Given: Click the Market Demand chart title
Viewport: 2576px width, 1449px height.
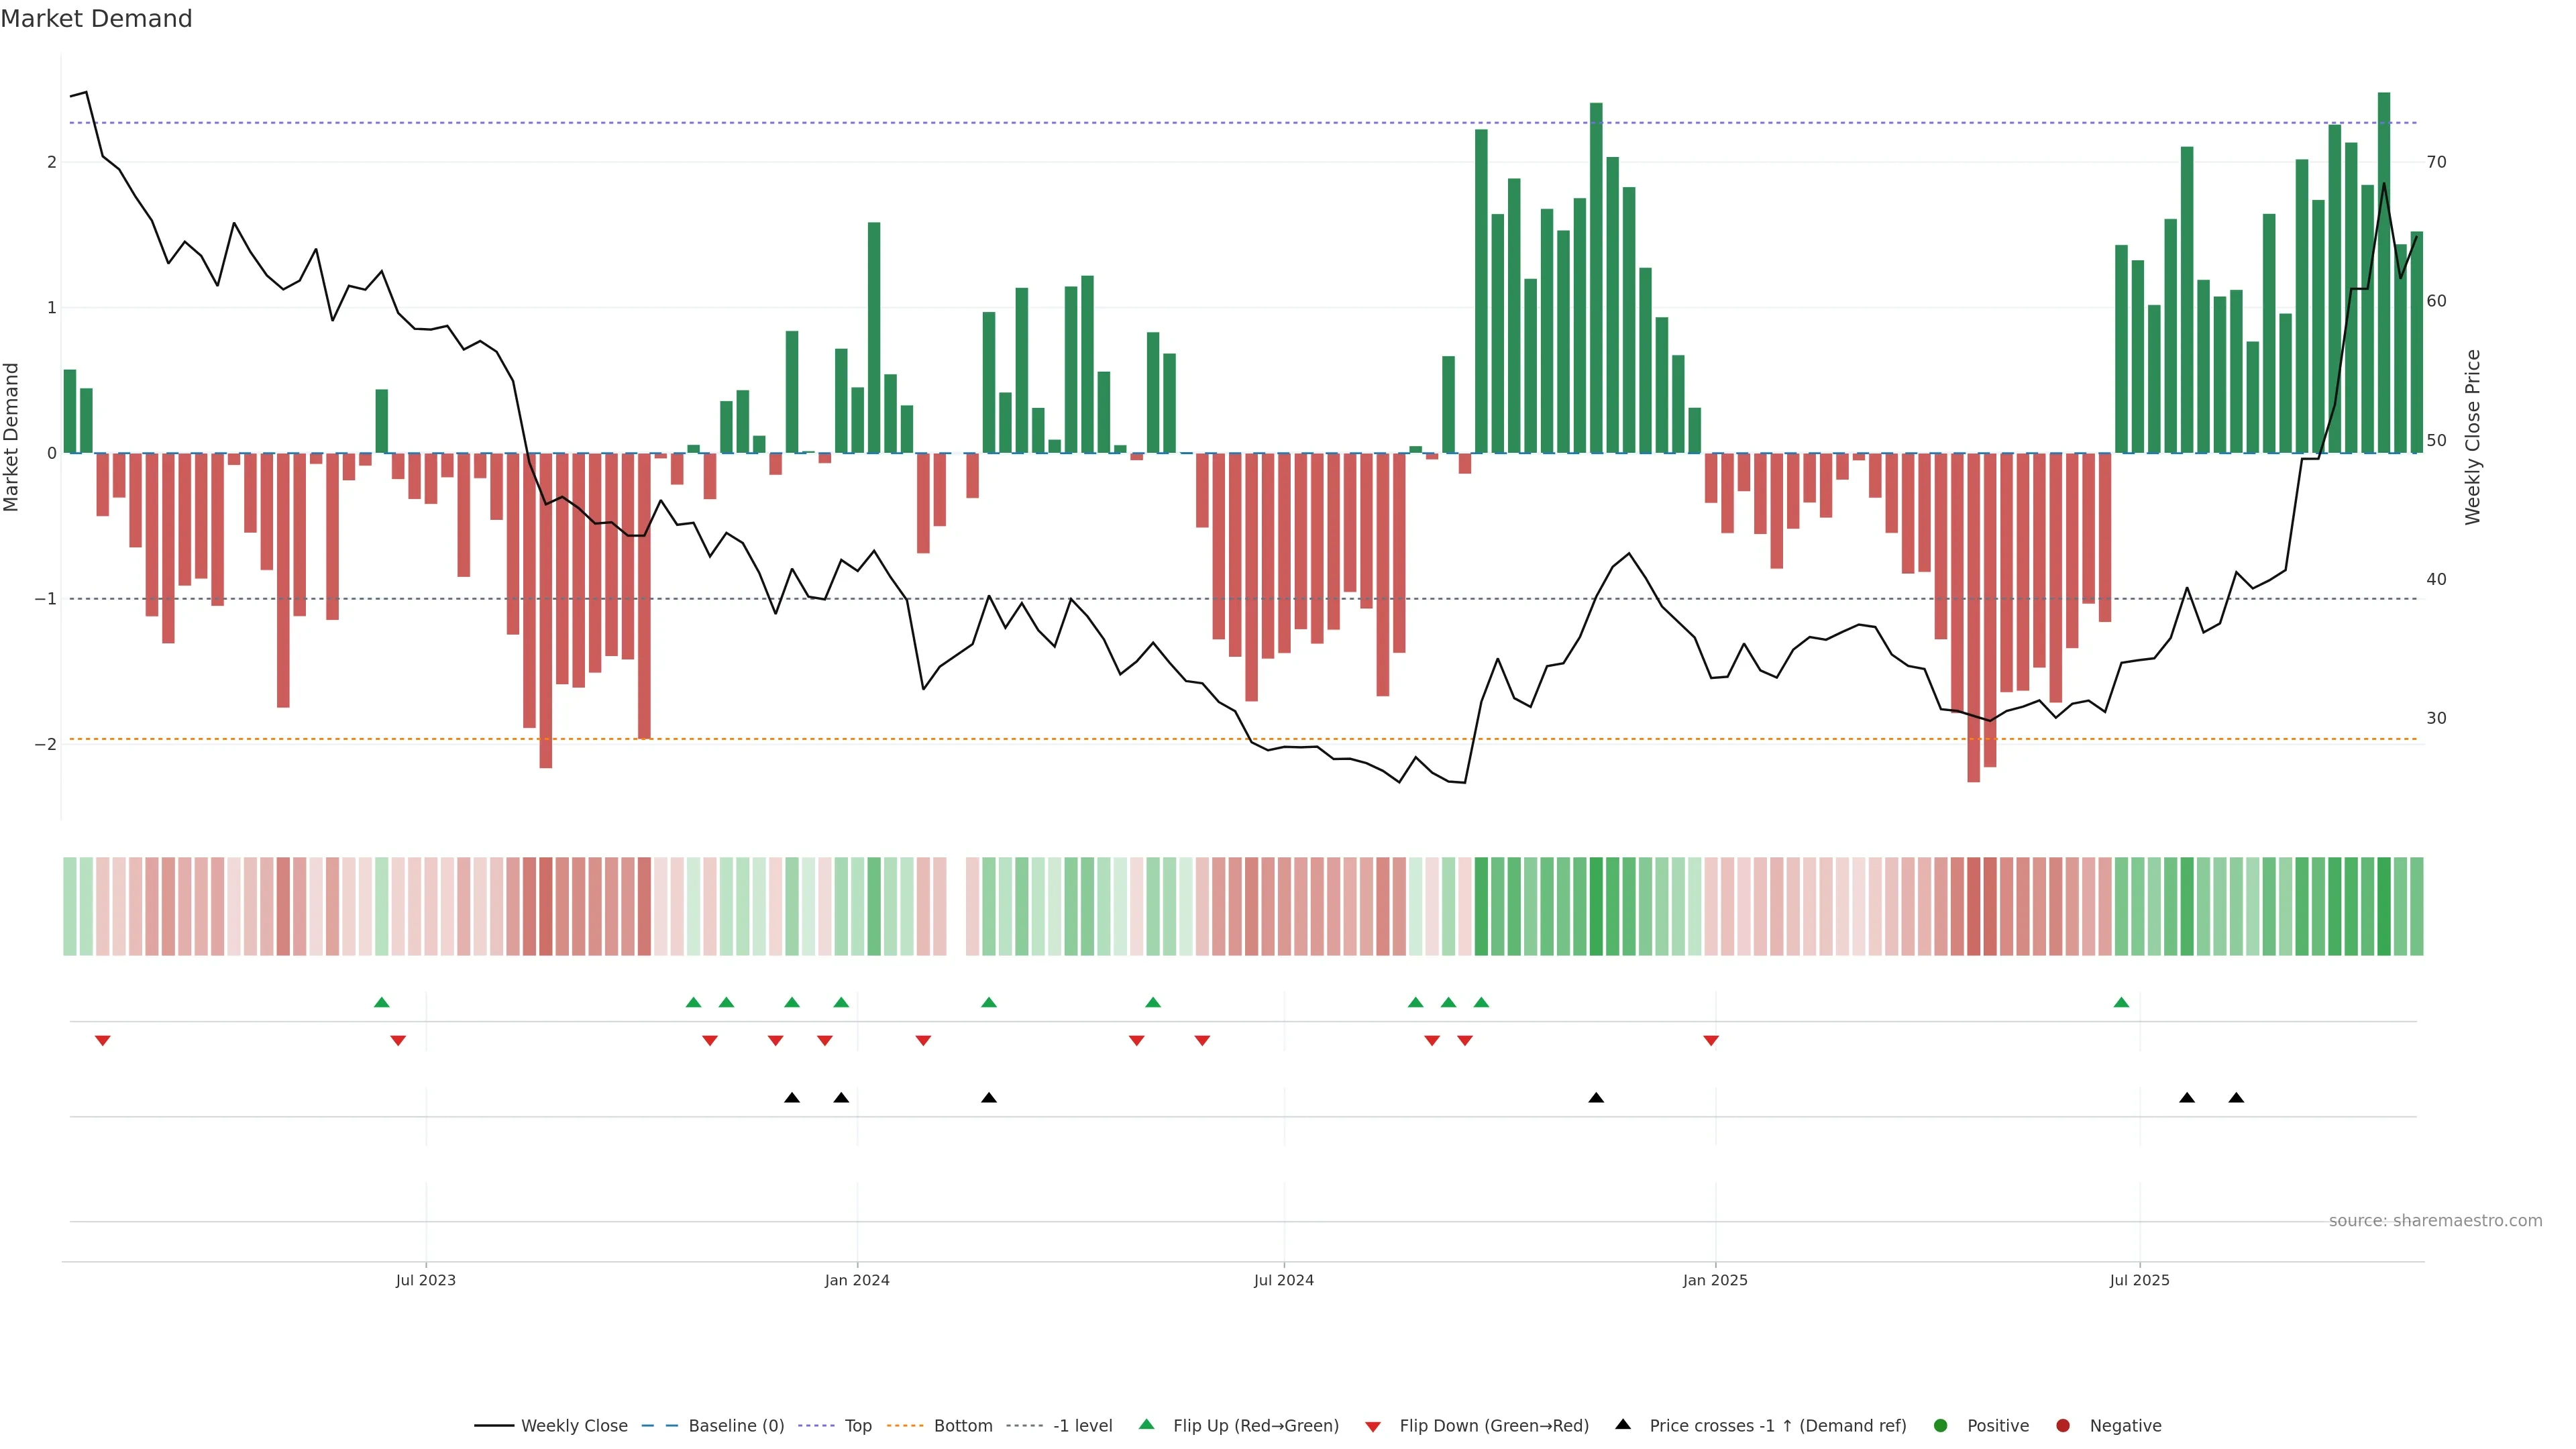Looking at the screenshot, I should click(96, 19).
